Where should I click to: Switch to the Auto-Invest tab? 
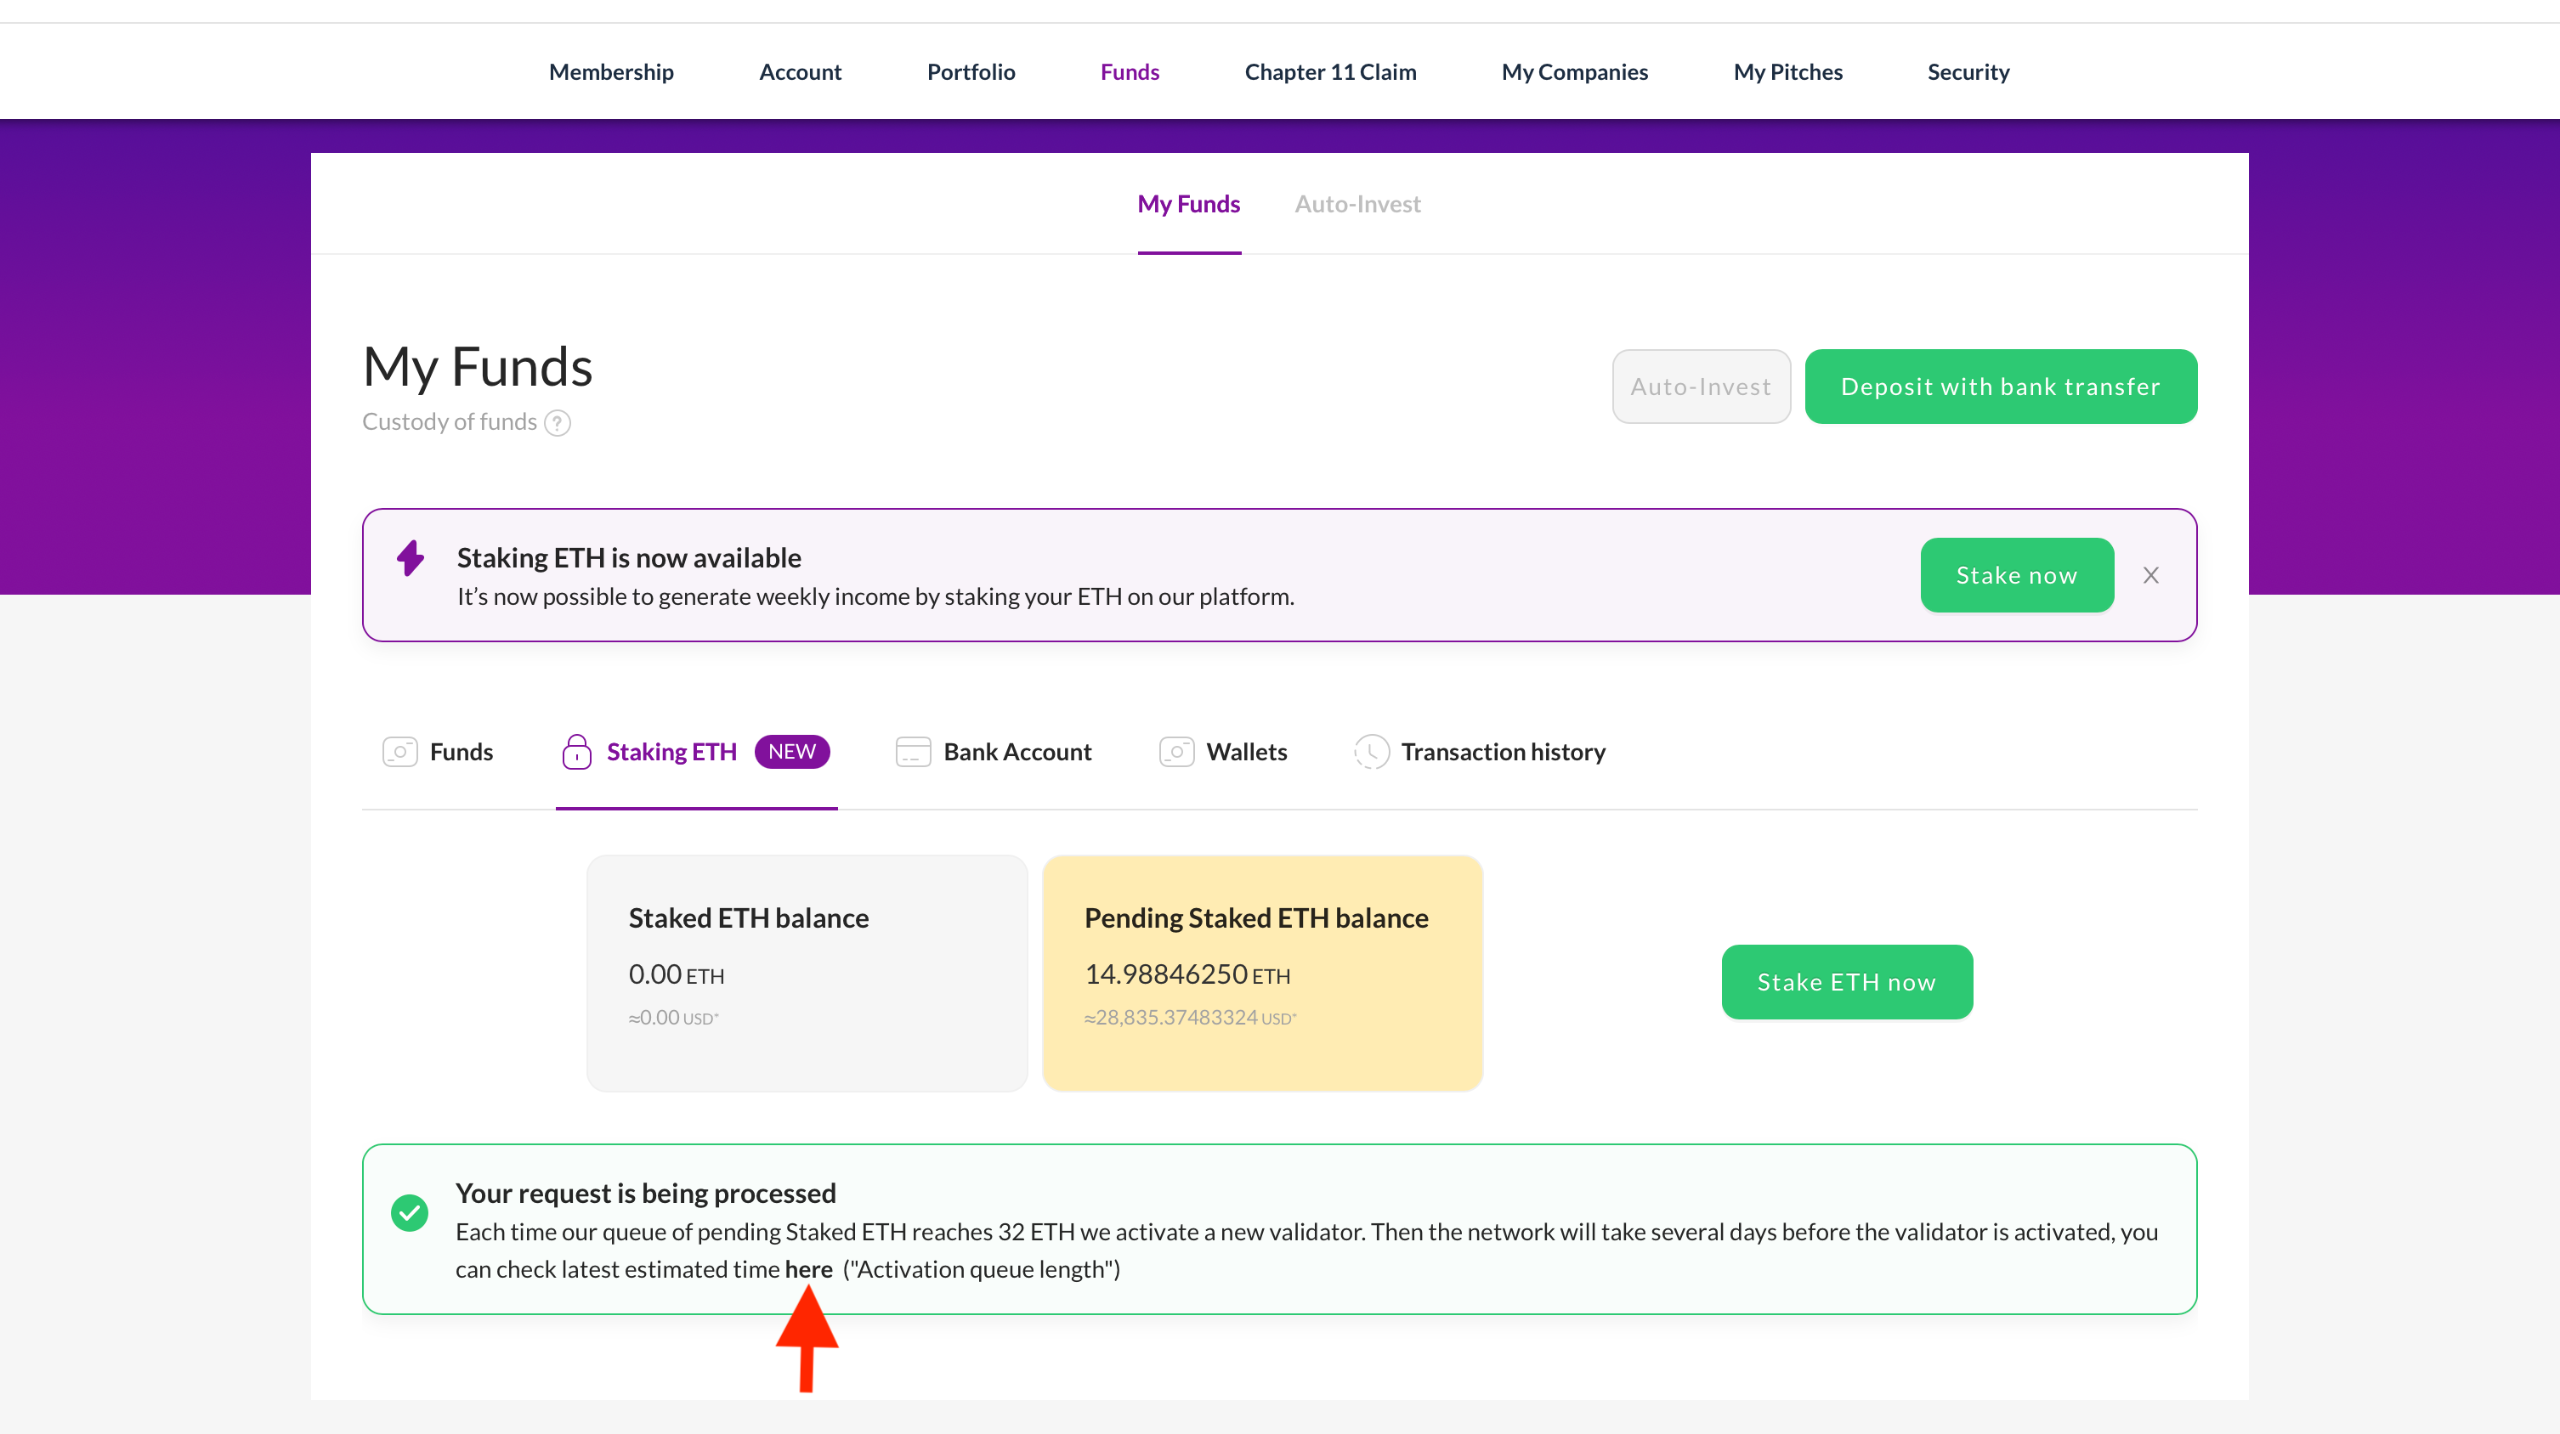coord(1357,204)
